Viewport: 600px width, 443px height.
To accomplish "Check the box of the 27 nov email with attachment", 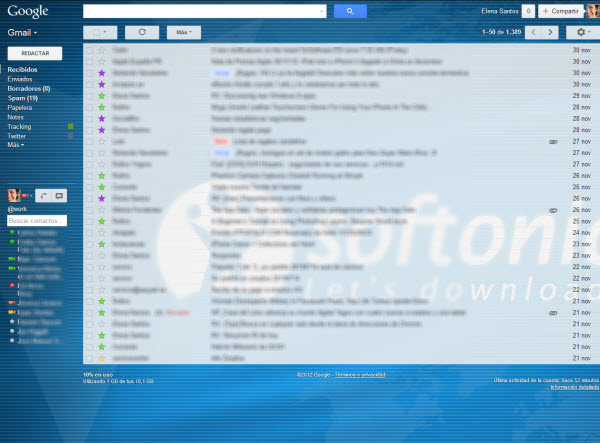I will click(90, 142).
